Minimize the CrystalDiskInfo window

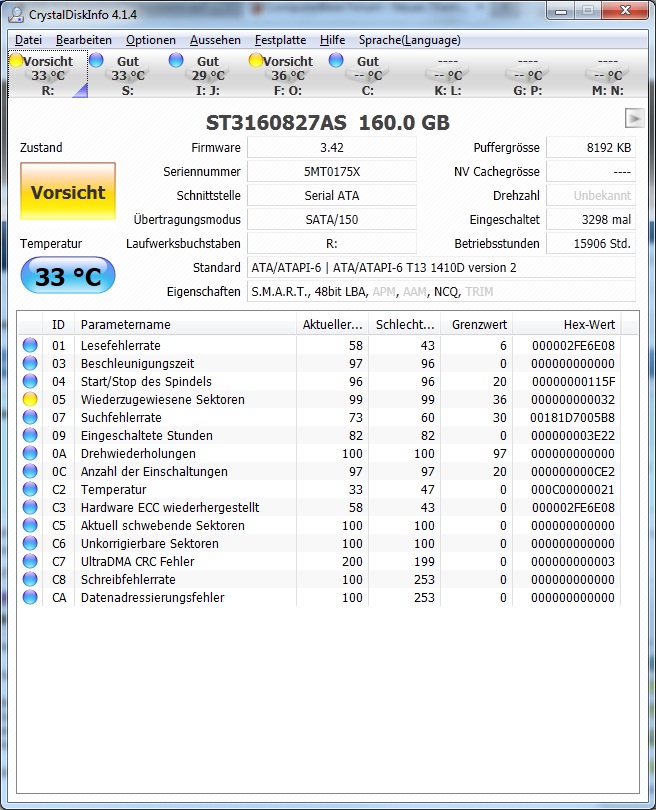[x=561, y=11]
